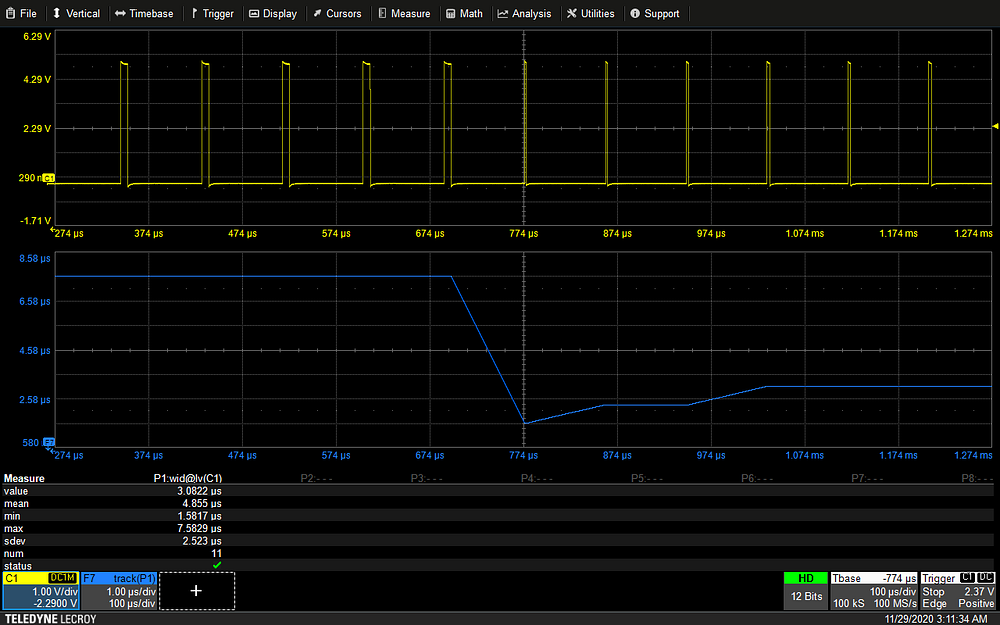Open the Display menu

point(273,13)
